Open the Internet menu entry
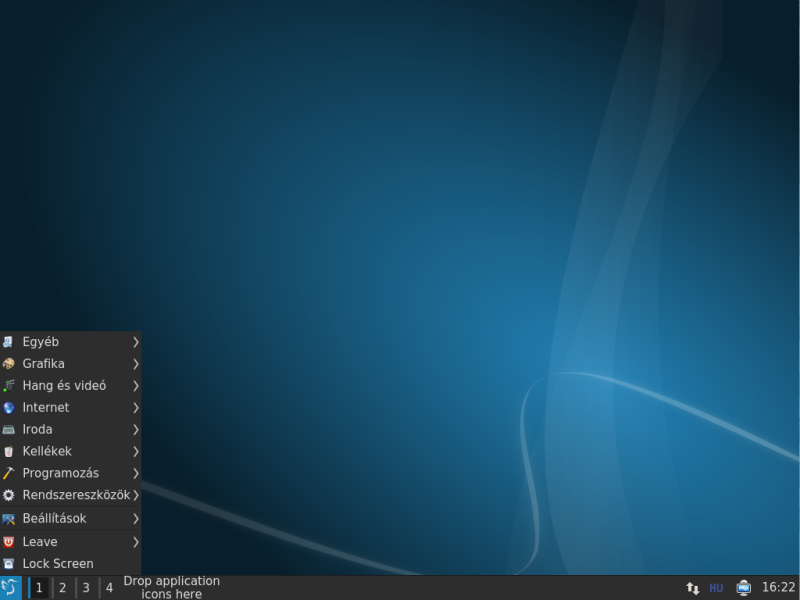Image resolution: width=800 pixels, height=600 pixels. point(70,408)
